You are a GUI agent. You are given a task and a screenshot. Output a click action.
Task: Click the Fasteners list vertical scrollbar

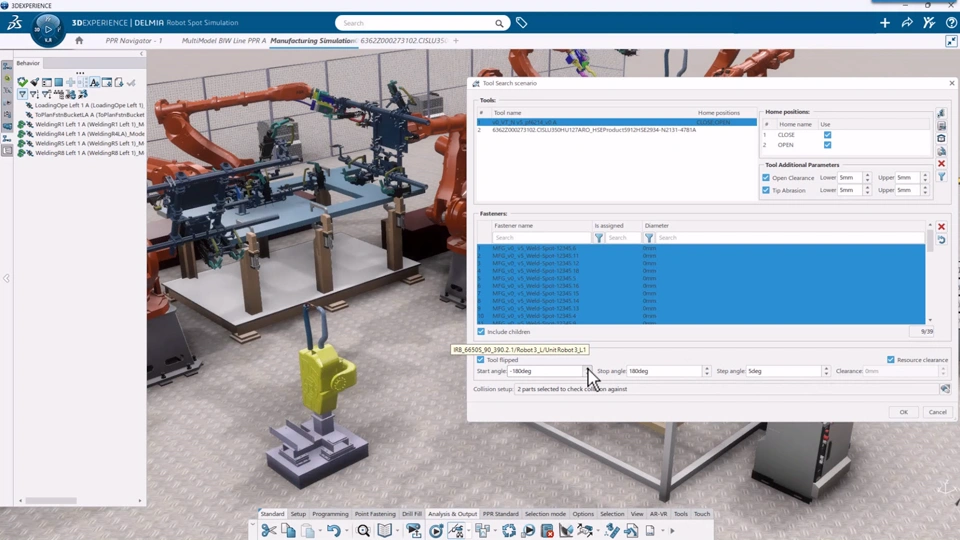click(x=930, y=272)
